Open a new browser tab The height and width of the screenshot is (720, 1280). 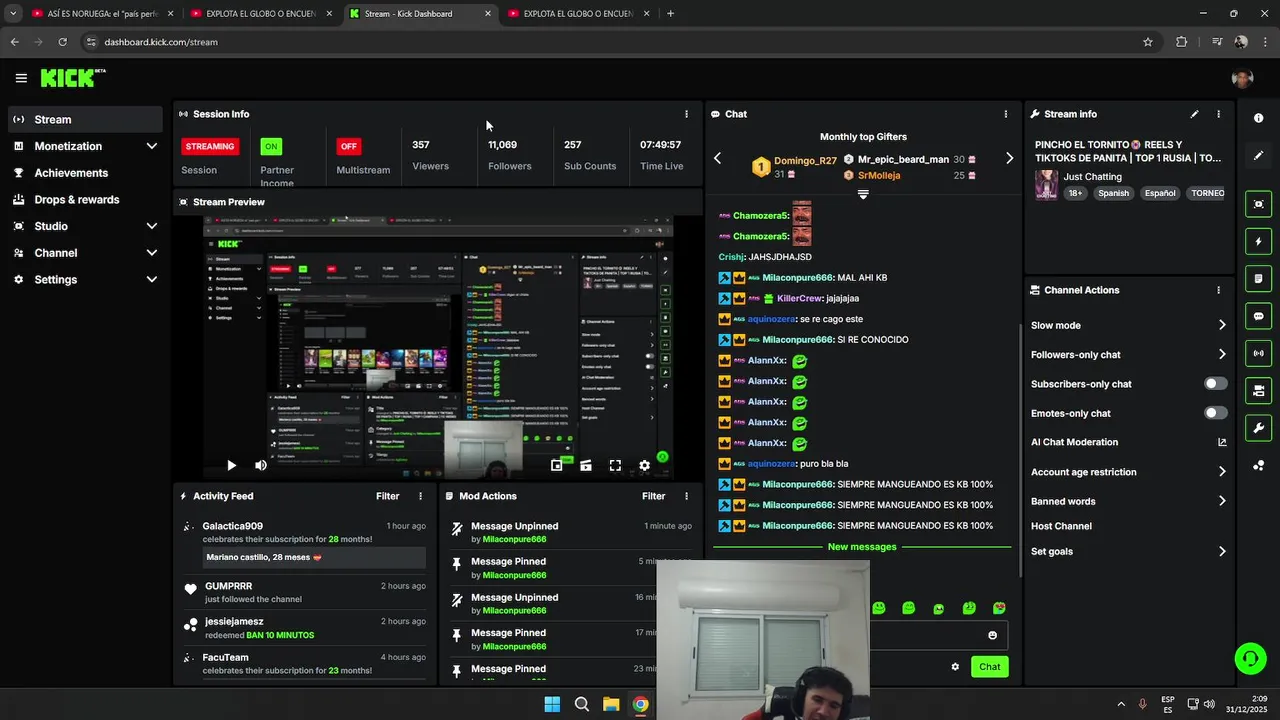[670, 14]
